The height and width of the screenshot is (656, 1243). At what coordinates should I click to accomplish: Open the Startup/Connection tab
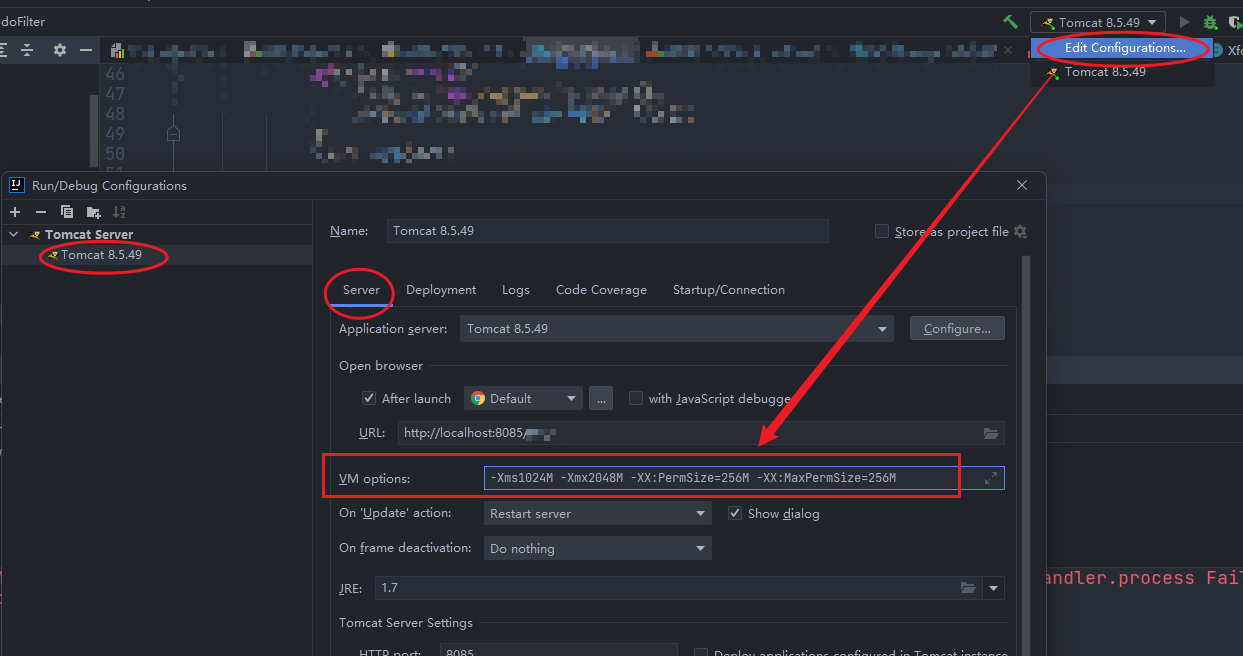click(x=729, y=290)
